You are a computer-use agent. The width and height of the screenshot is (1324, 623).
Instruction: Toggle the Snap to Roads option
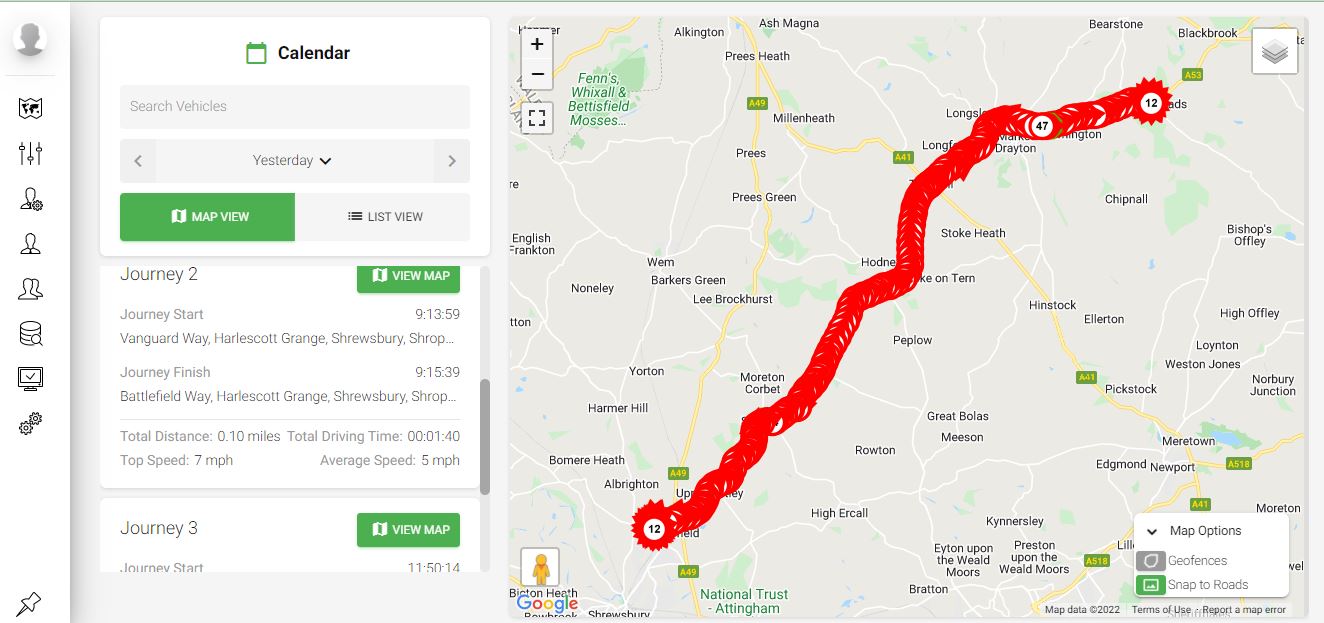pyautogui.click(x=1150, y=585)
